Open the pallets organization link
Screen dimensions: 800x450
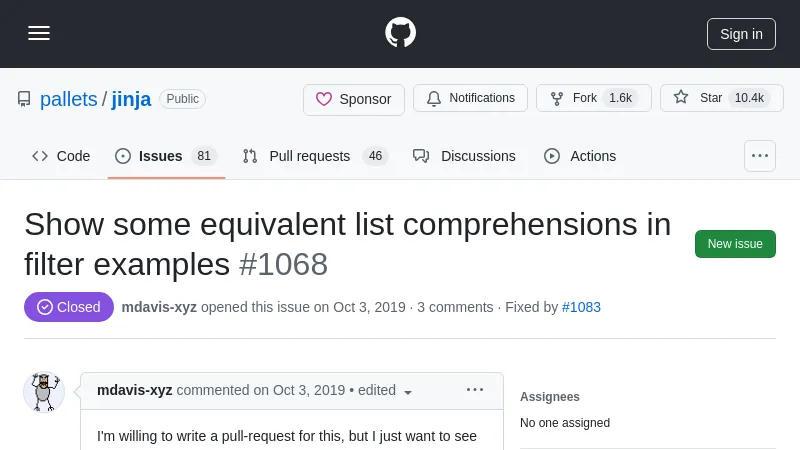[68, 99]
